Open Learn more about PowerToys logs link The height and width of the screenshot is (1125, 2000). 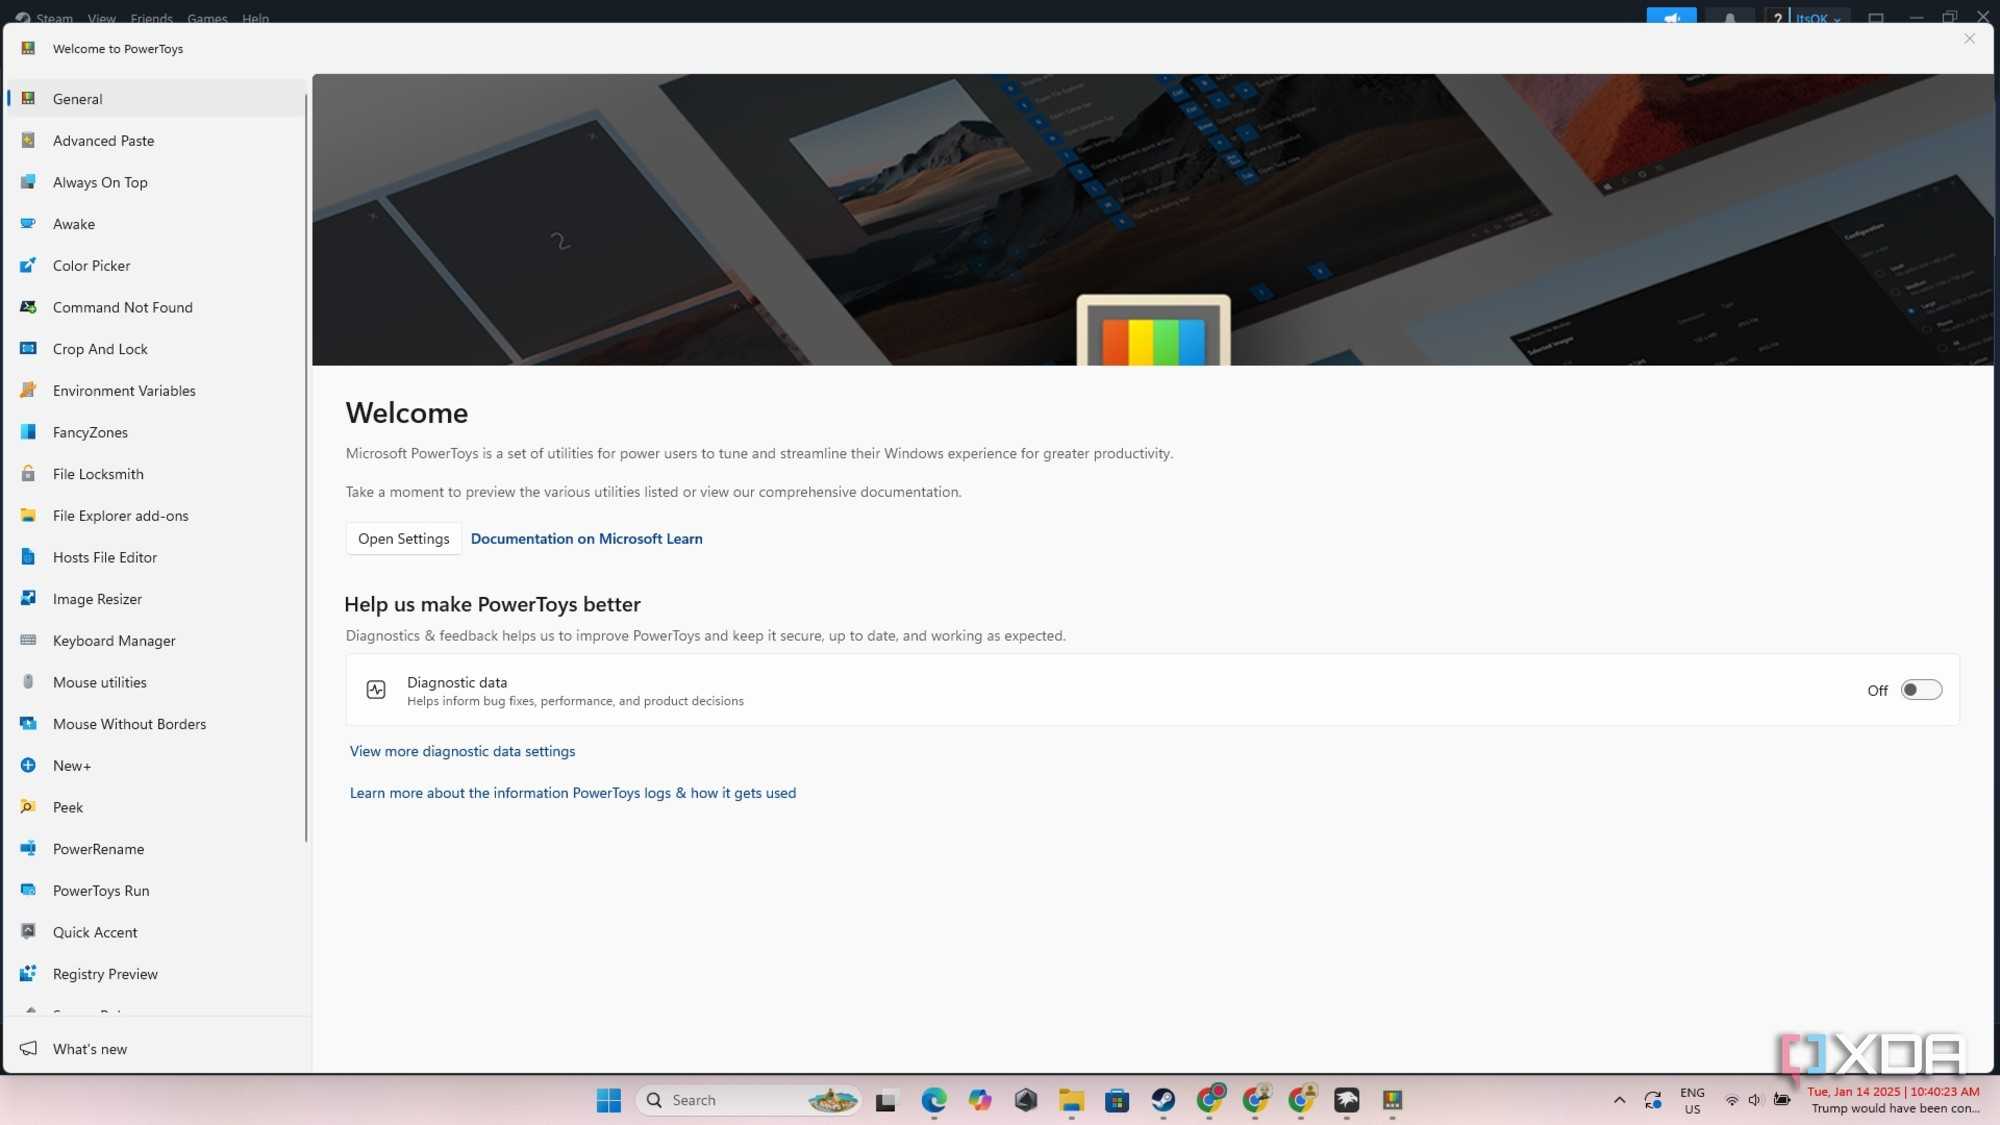(x=572, y=793)
